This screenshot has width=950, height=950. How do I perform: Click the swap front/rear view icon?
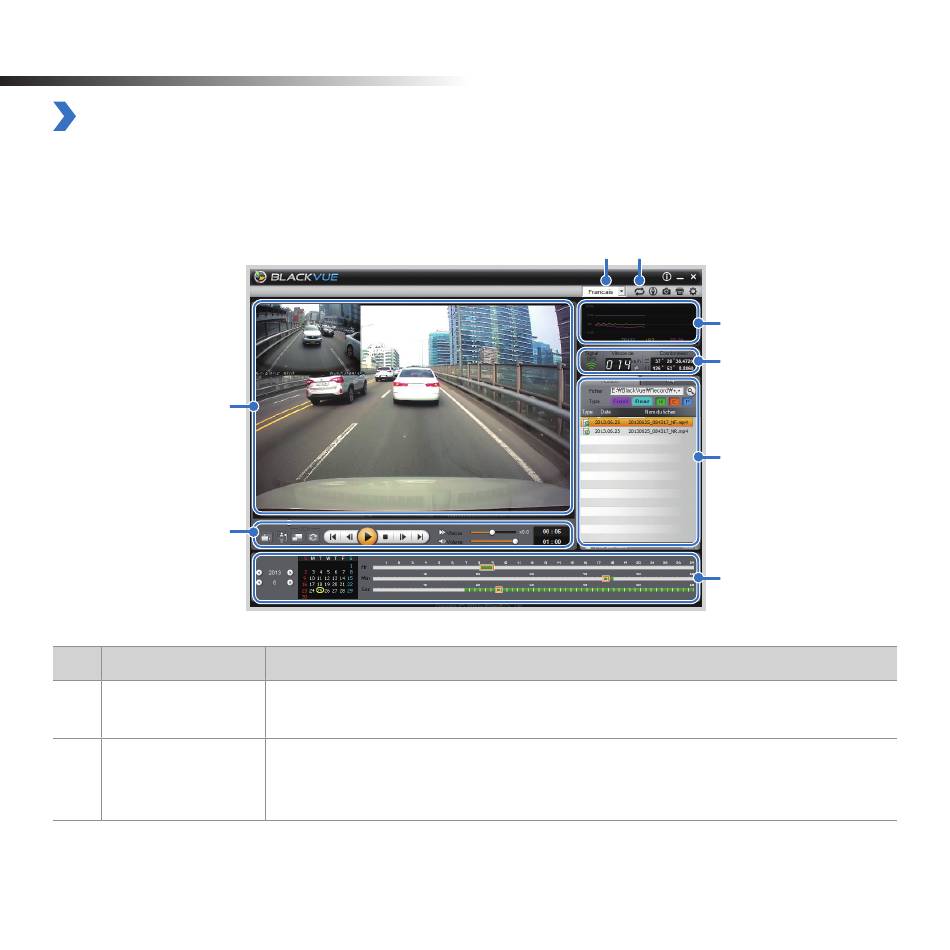click(297, 537)
